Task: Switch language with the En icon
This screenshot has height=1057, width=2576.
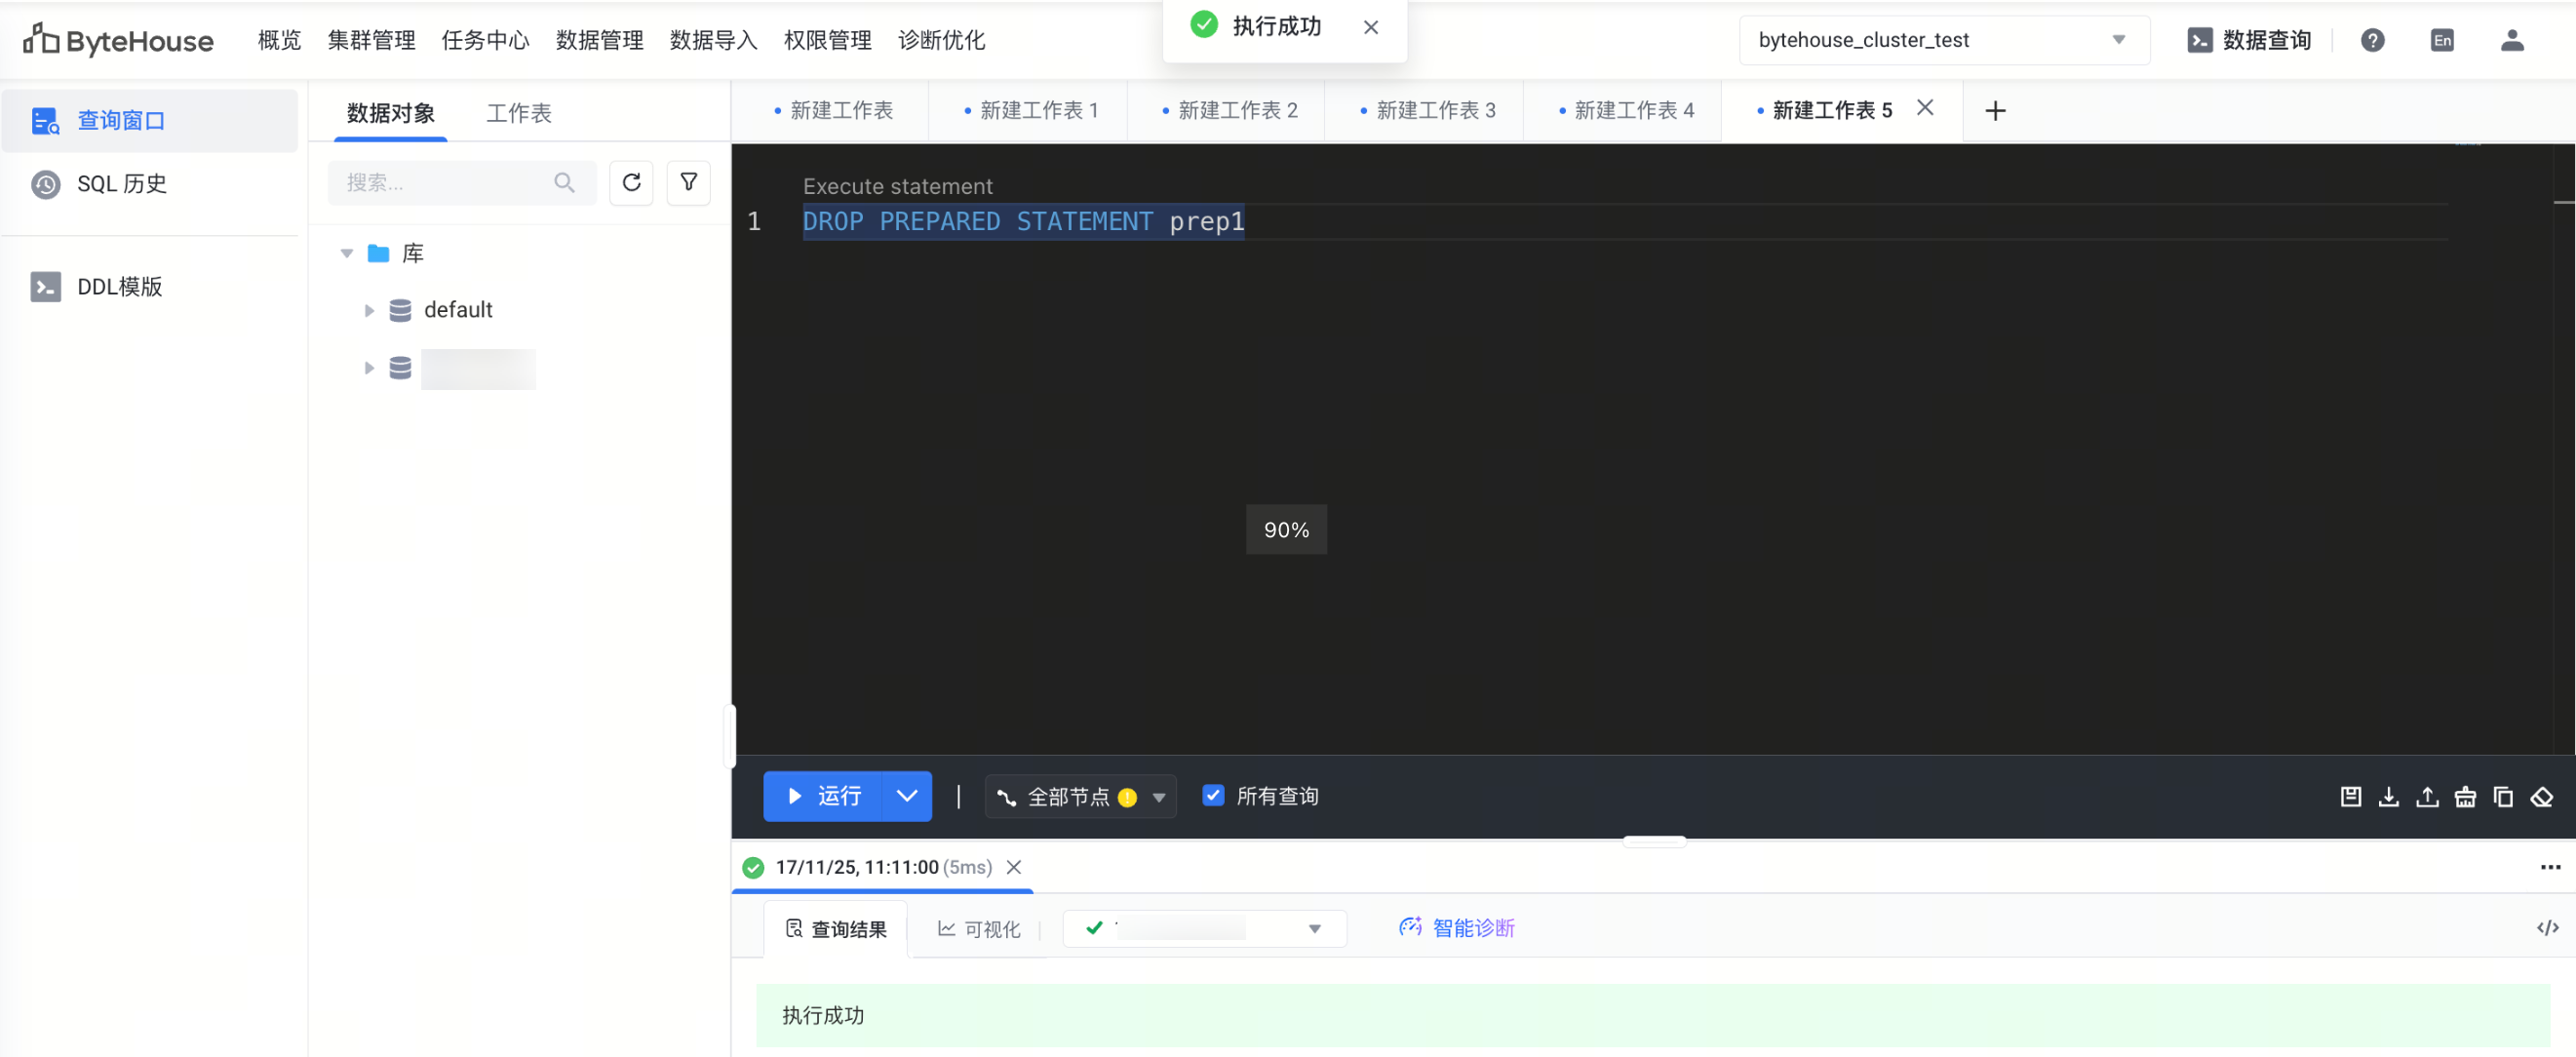Action: pos(2441,40)
